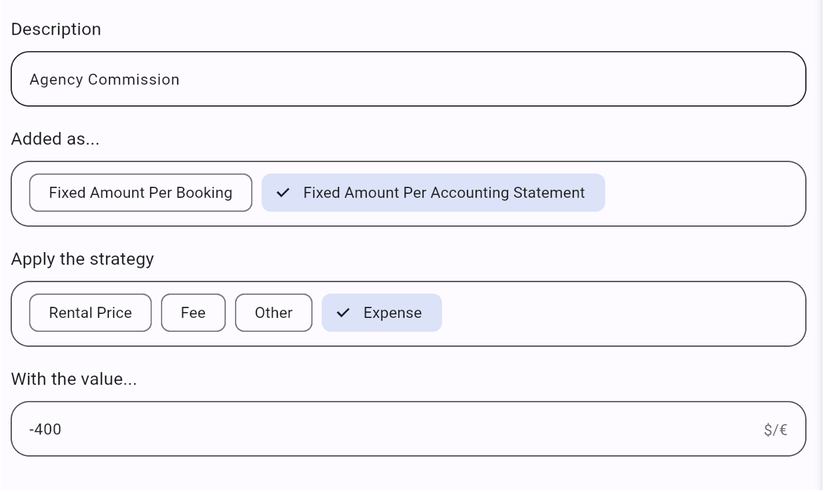Viewport: 828px width, 492px height.
Task: Place cursor at the -400 value text
Action: (x=46, y=430)
